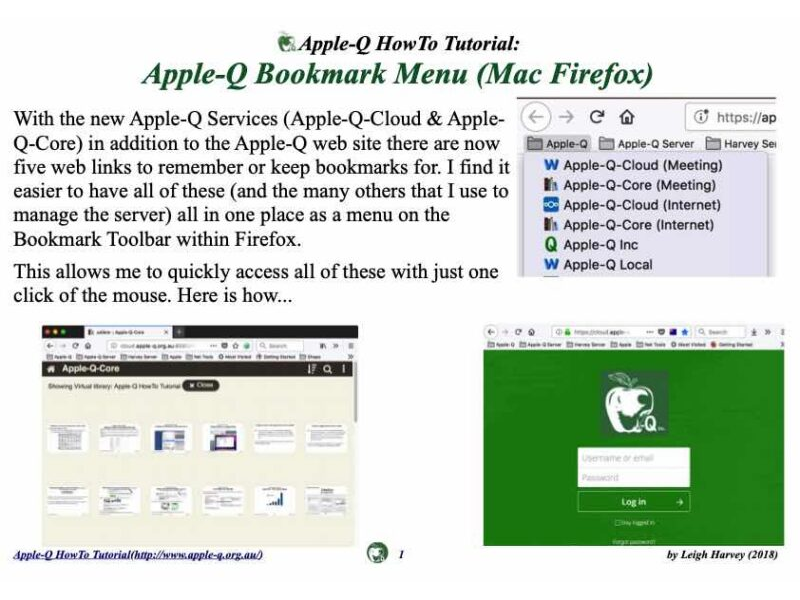Click the Username or email field
The width and height of the screenshot is (800, 600).
[634, 458]
